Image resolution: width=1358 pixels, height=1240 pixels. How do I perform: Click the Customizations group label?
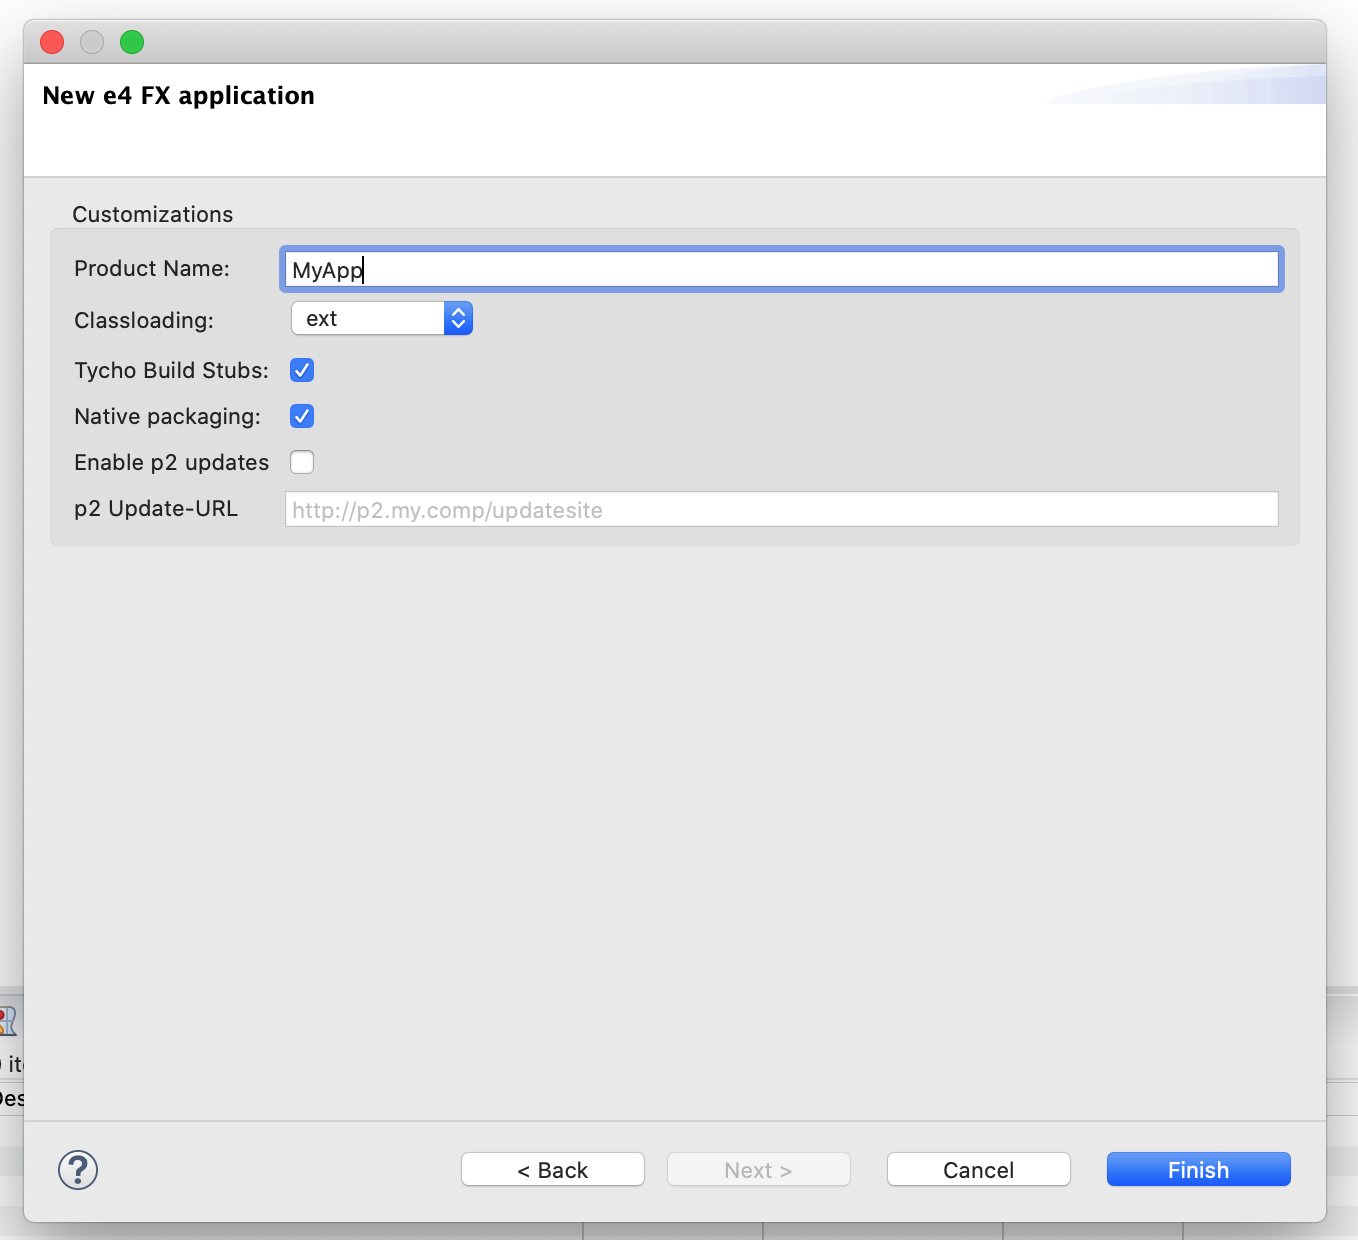click(152, 214)
